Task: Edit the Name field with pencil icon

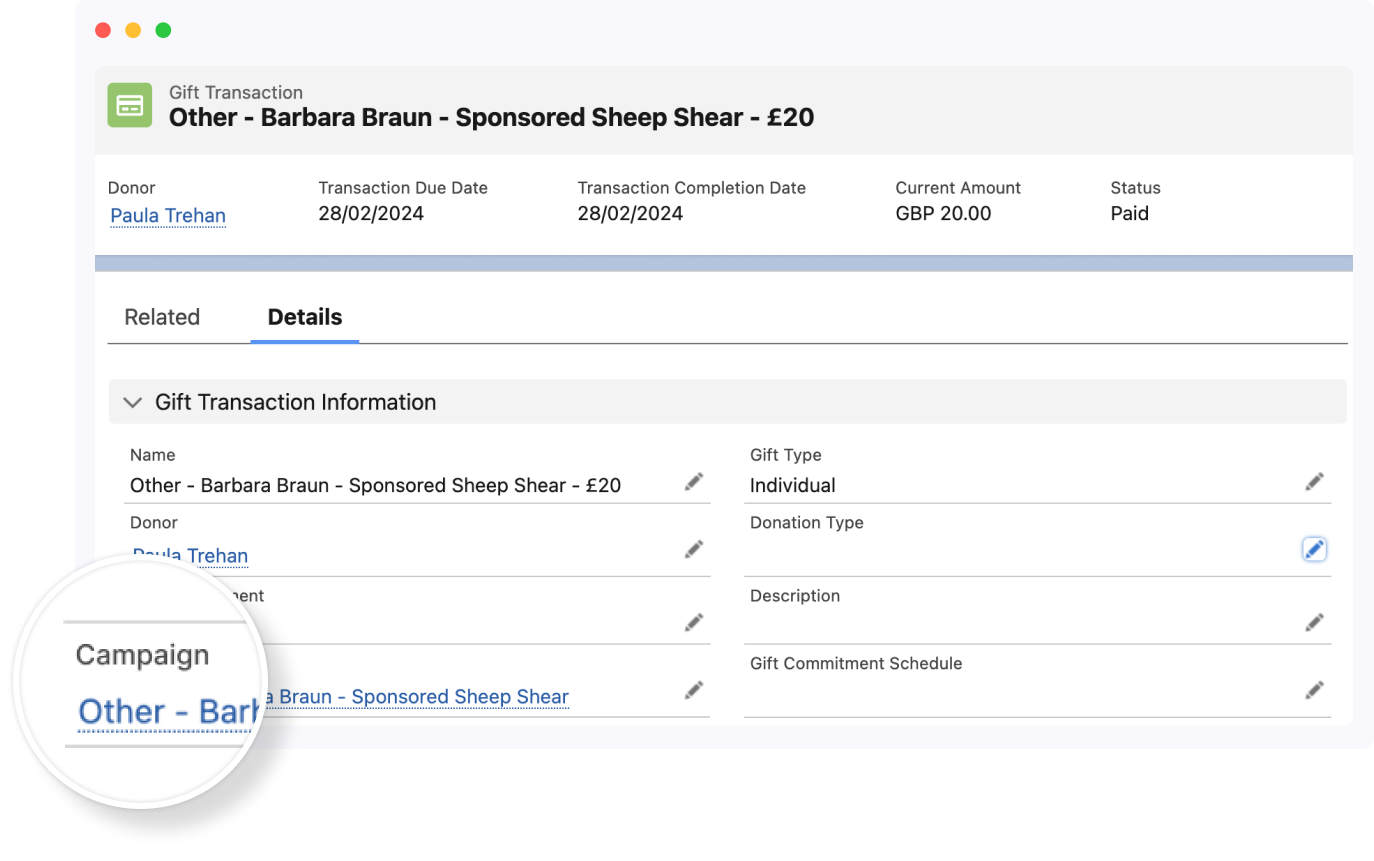Action: [x=694, y=482]
